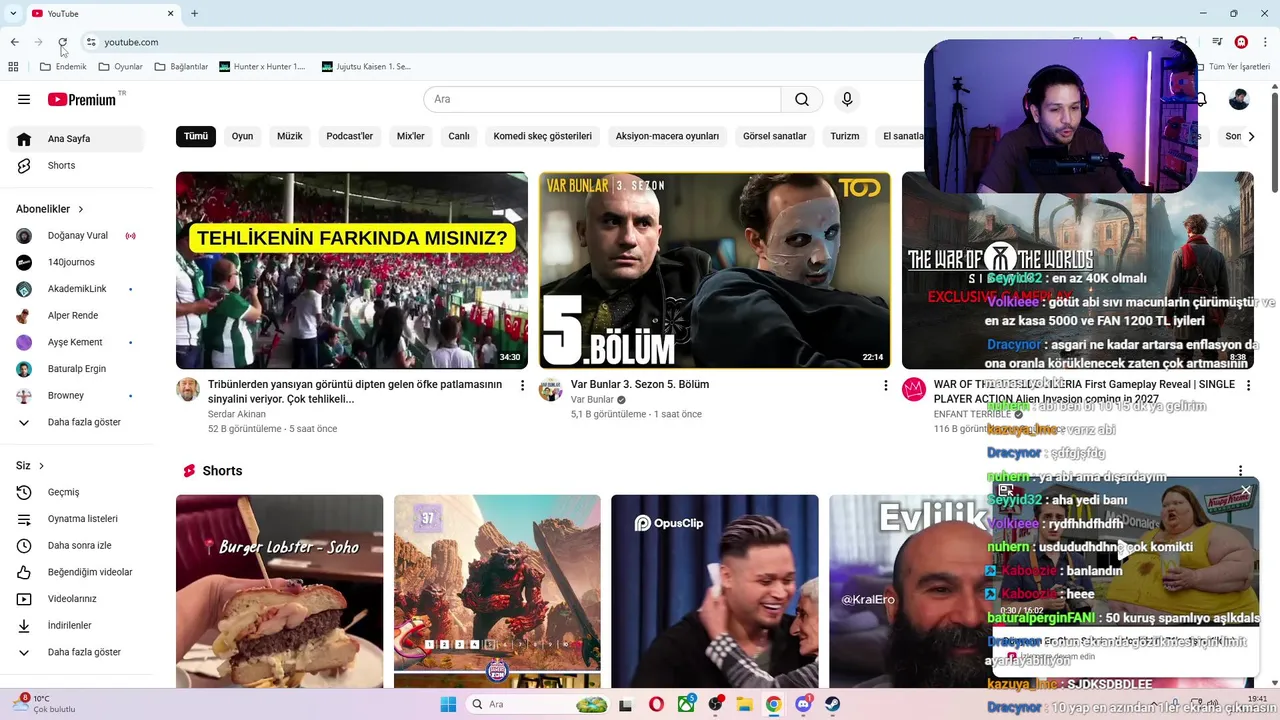Screen dimensions: 1280x720
Task: Select Aksiyon-macera oyunları chip
Action: [667, 136]
